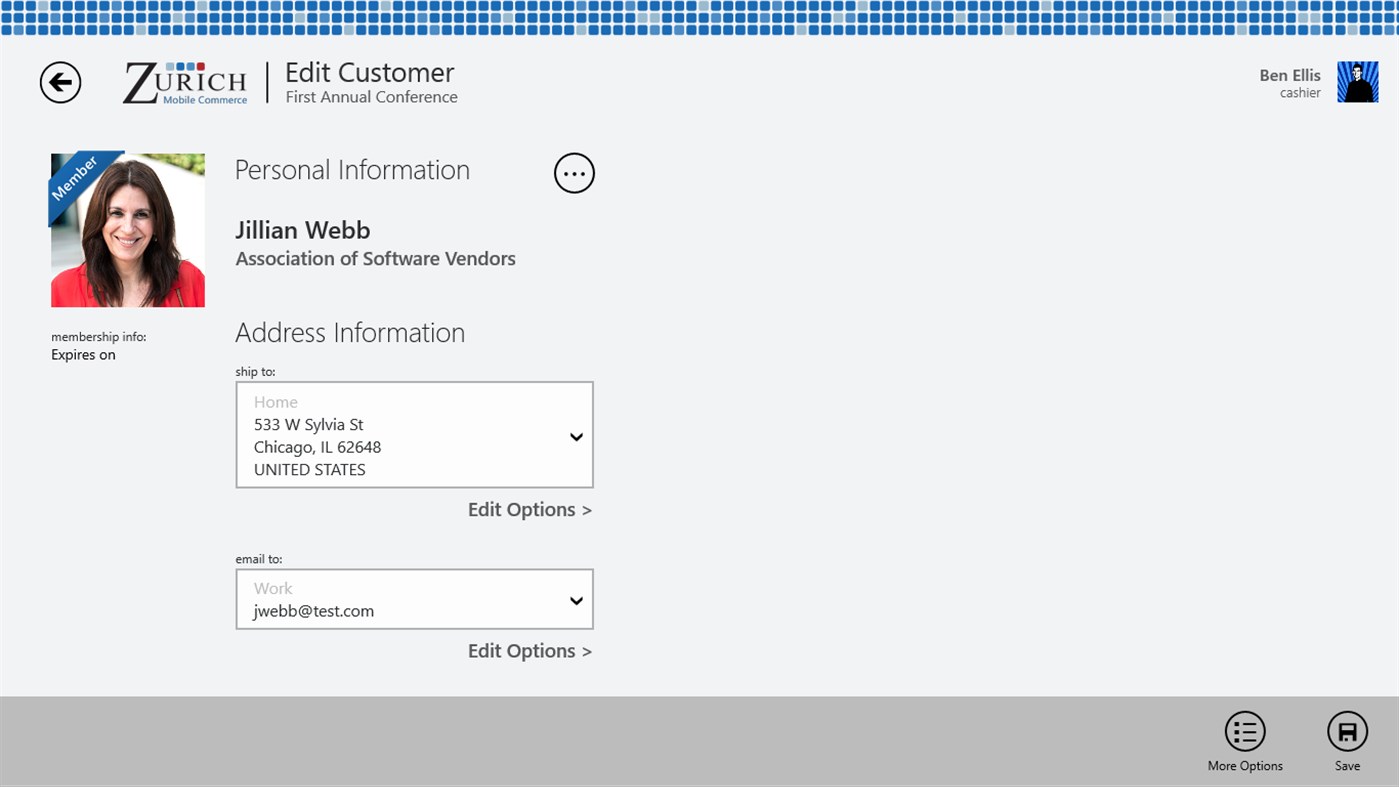
Task: Click the Edit Customer page title
Action: tap(370, 72)
